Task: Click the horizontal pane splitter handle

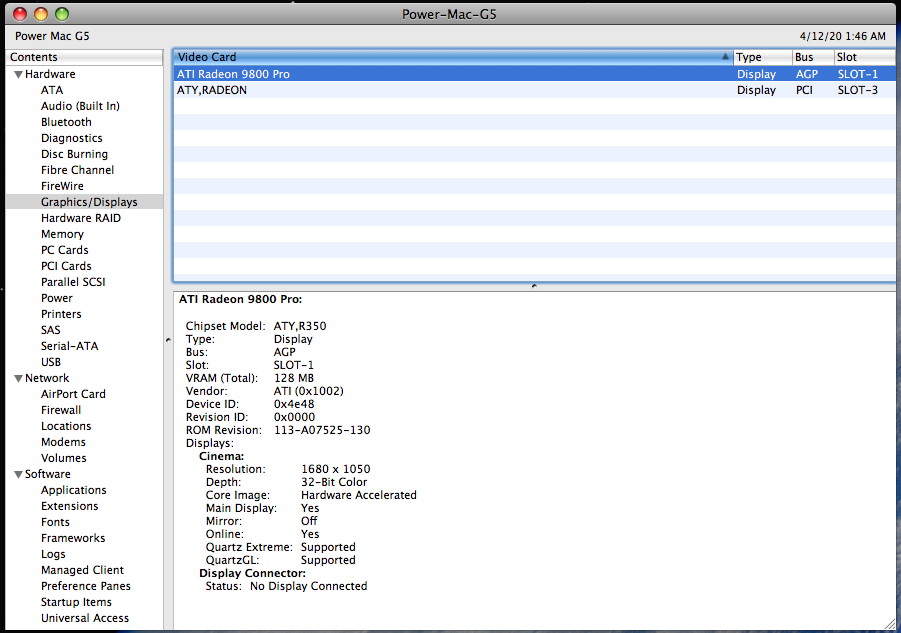Action: coord(534,285)
